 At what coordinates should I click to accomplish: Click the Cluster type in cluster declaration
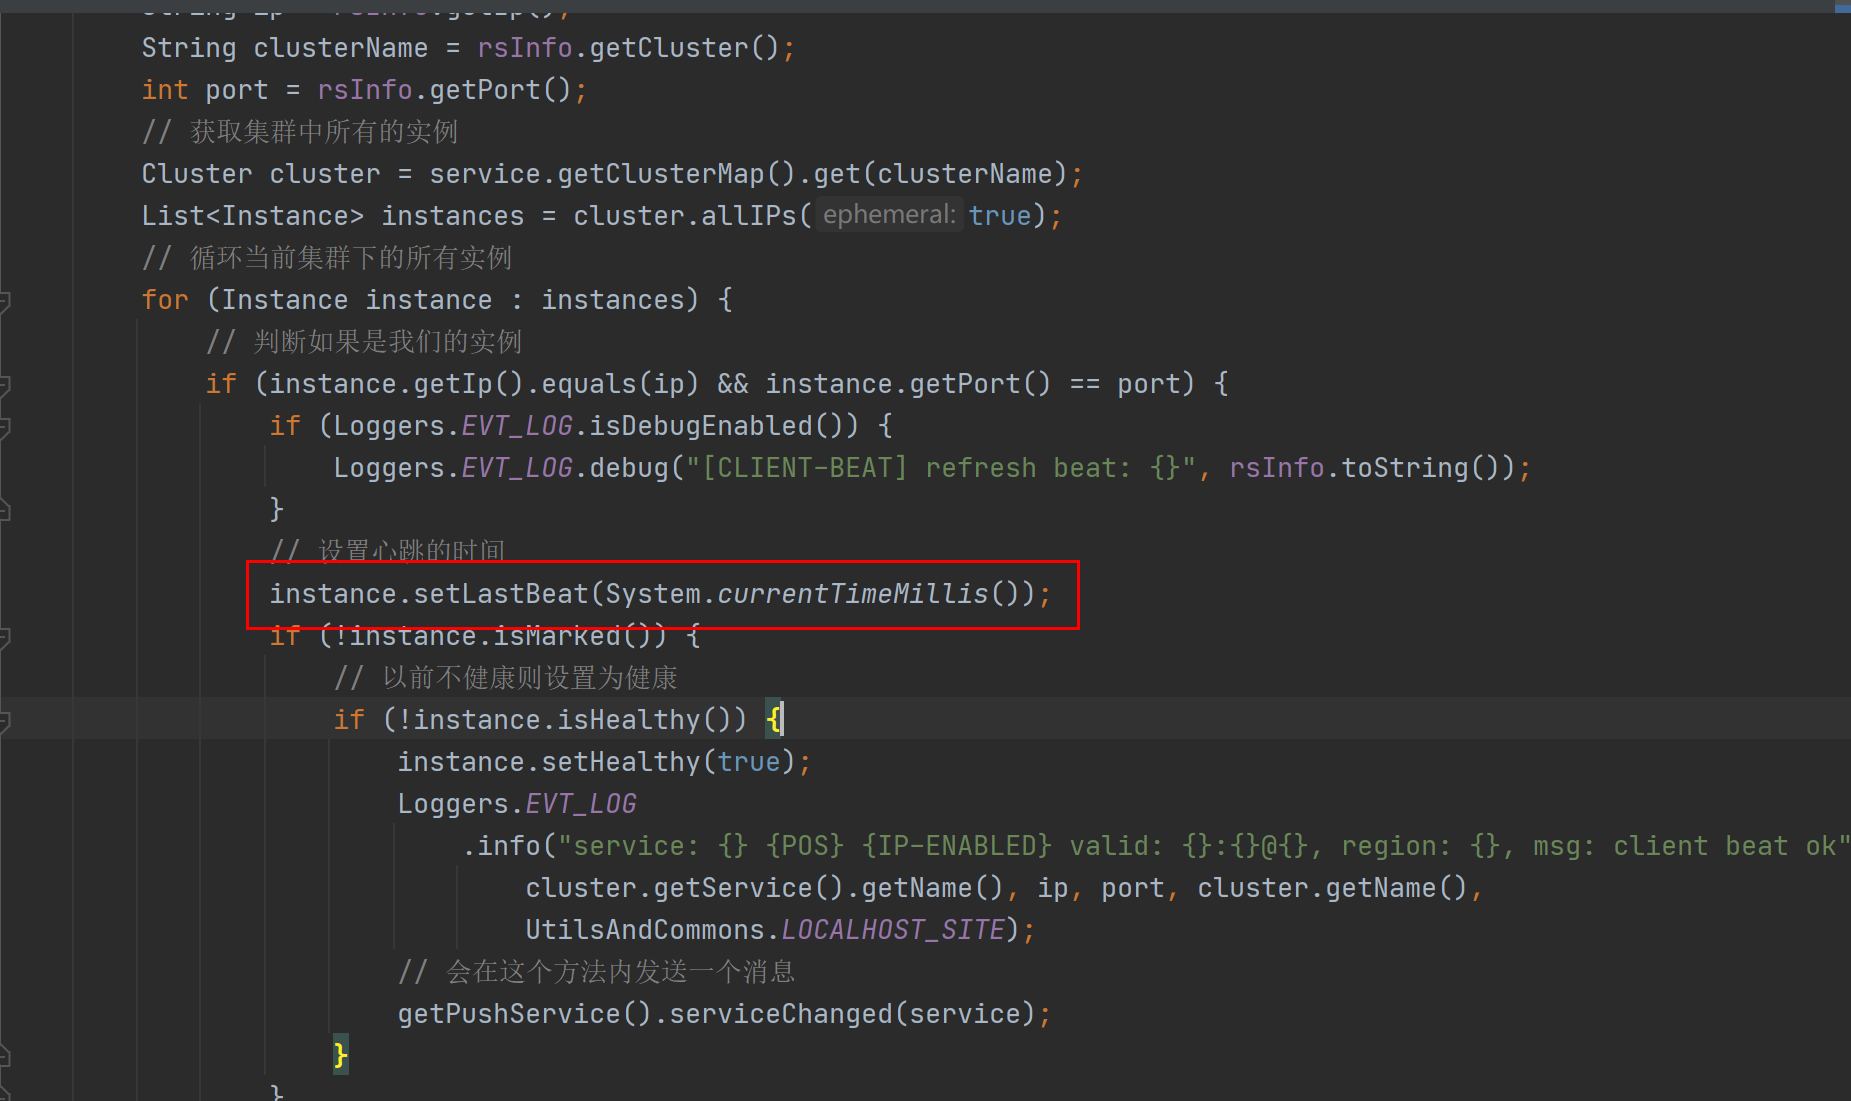pyautogui.click(x=197, y=174)
